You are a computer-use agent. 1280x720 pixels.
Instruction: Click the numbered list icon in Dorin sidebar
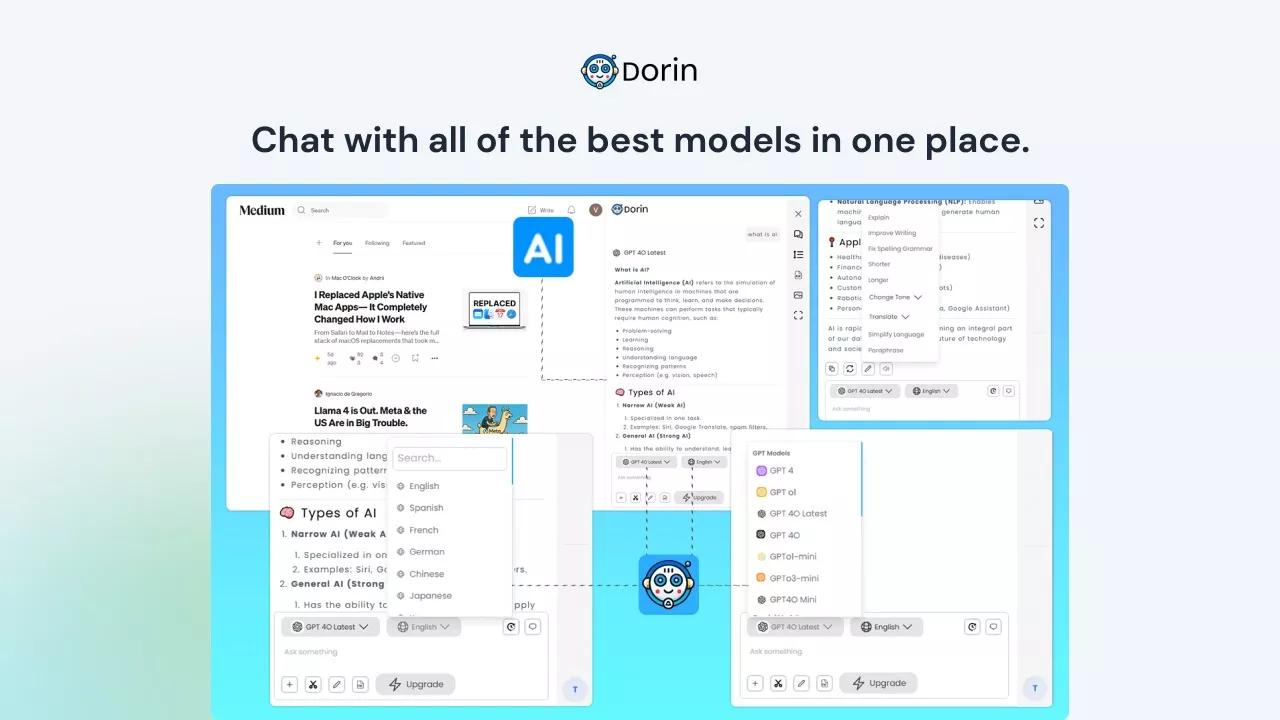(798, 255)
